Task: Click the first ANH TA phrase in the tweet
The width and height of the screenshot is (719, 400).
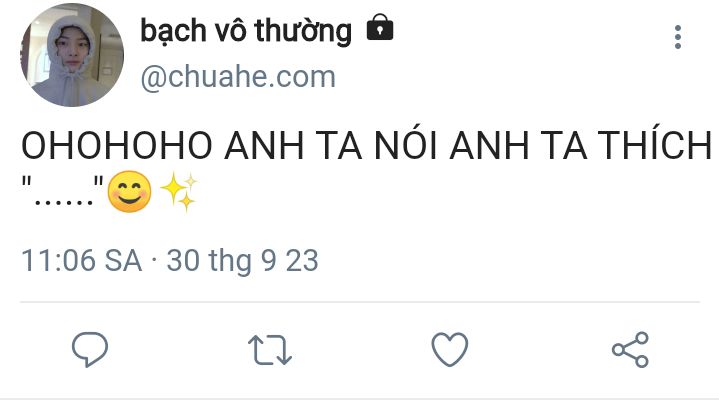Action: (293, 146)
